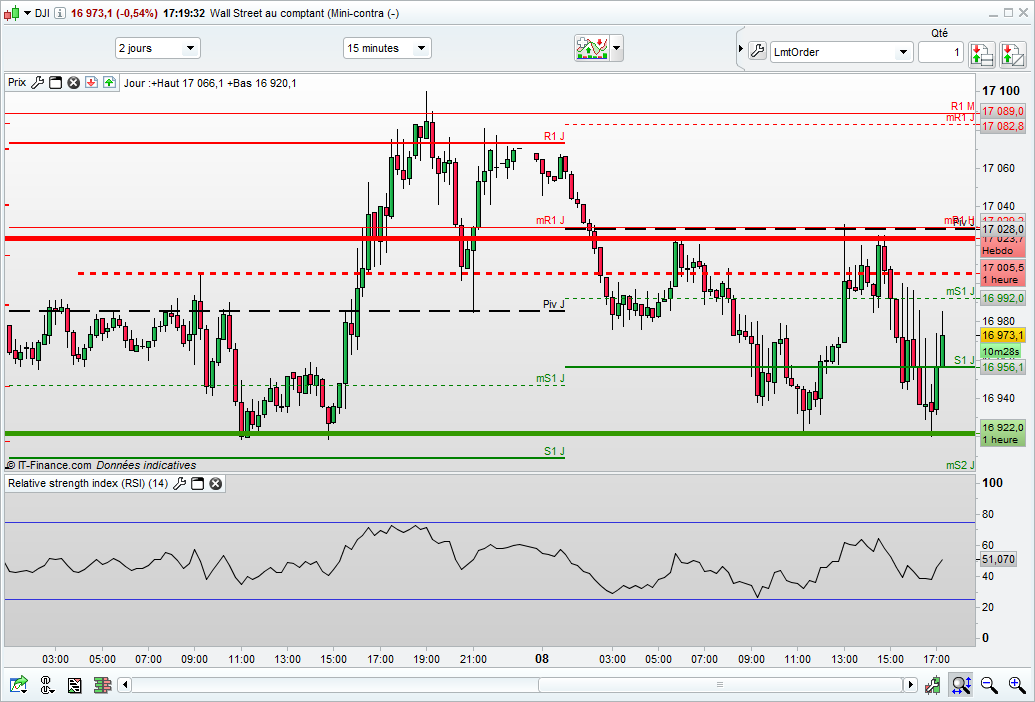
Task: Open the '2 jours' period dropdown
Action: click(158, 48)
